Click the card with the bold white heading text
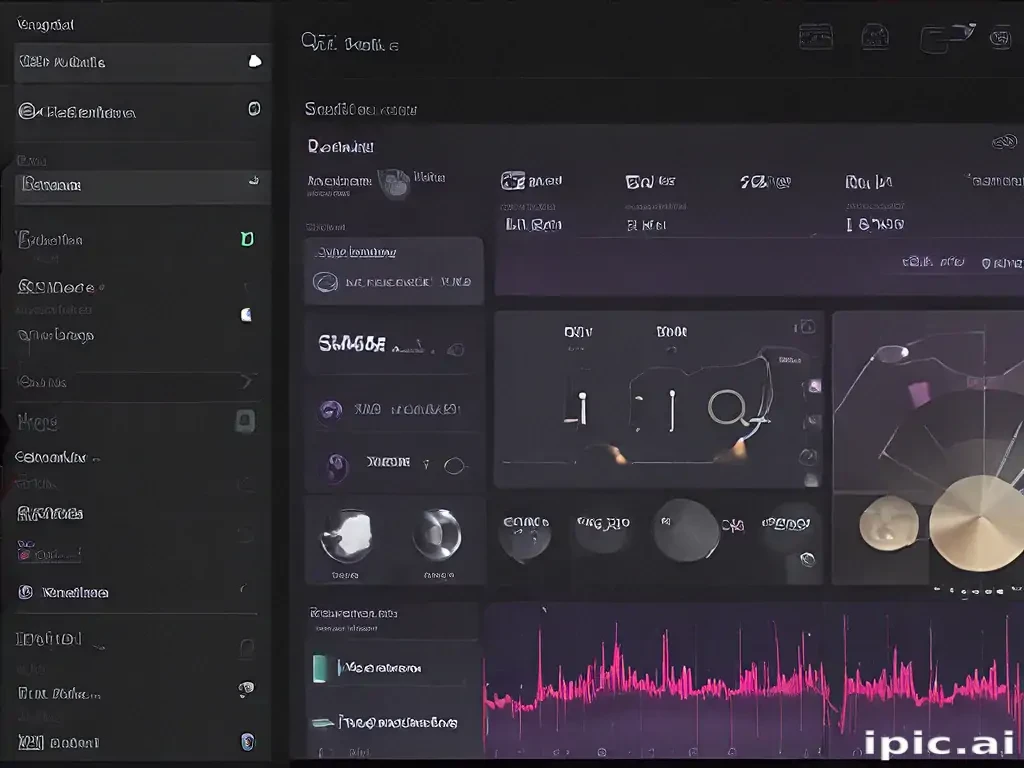This screenshot has height=768, width=1024. pos(393,344)
